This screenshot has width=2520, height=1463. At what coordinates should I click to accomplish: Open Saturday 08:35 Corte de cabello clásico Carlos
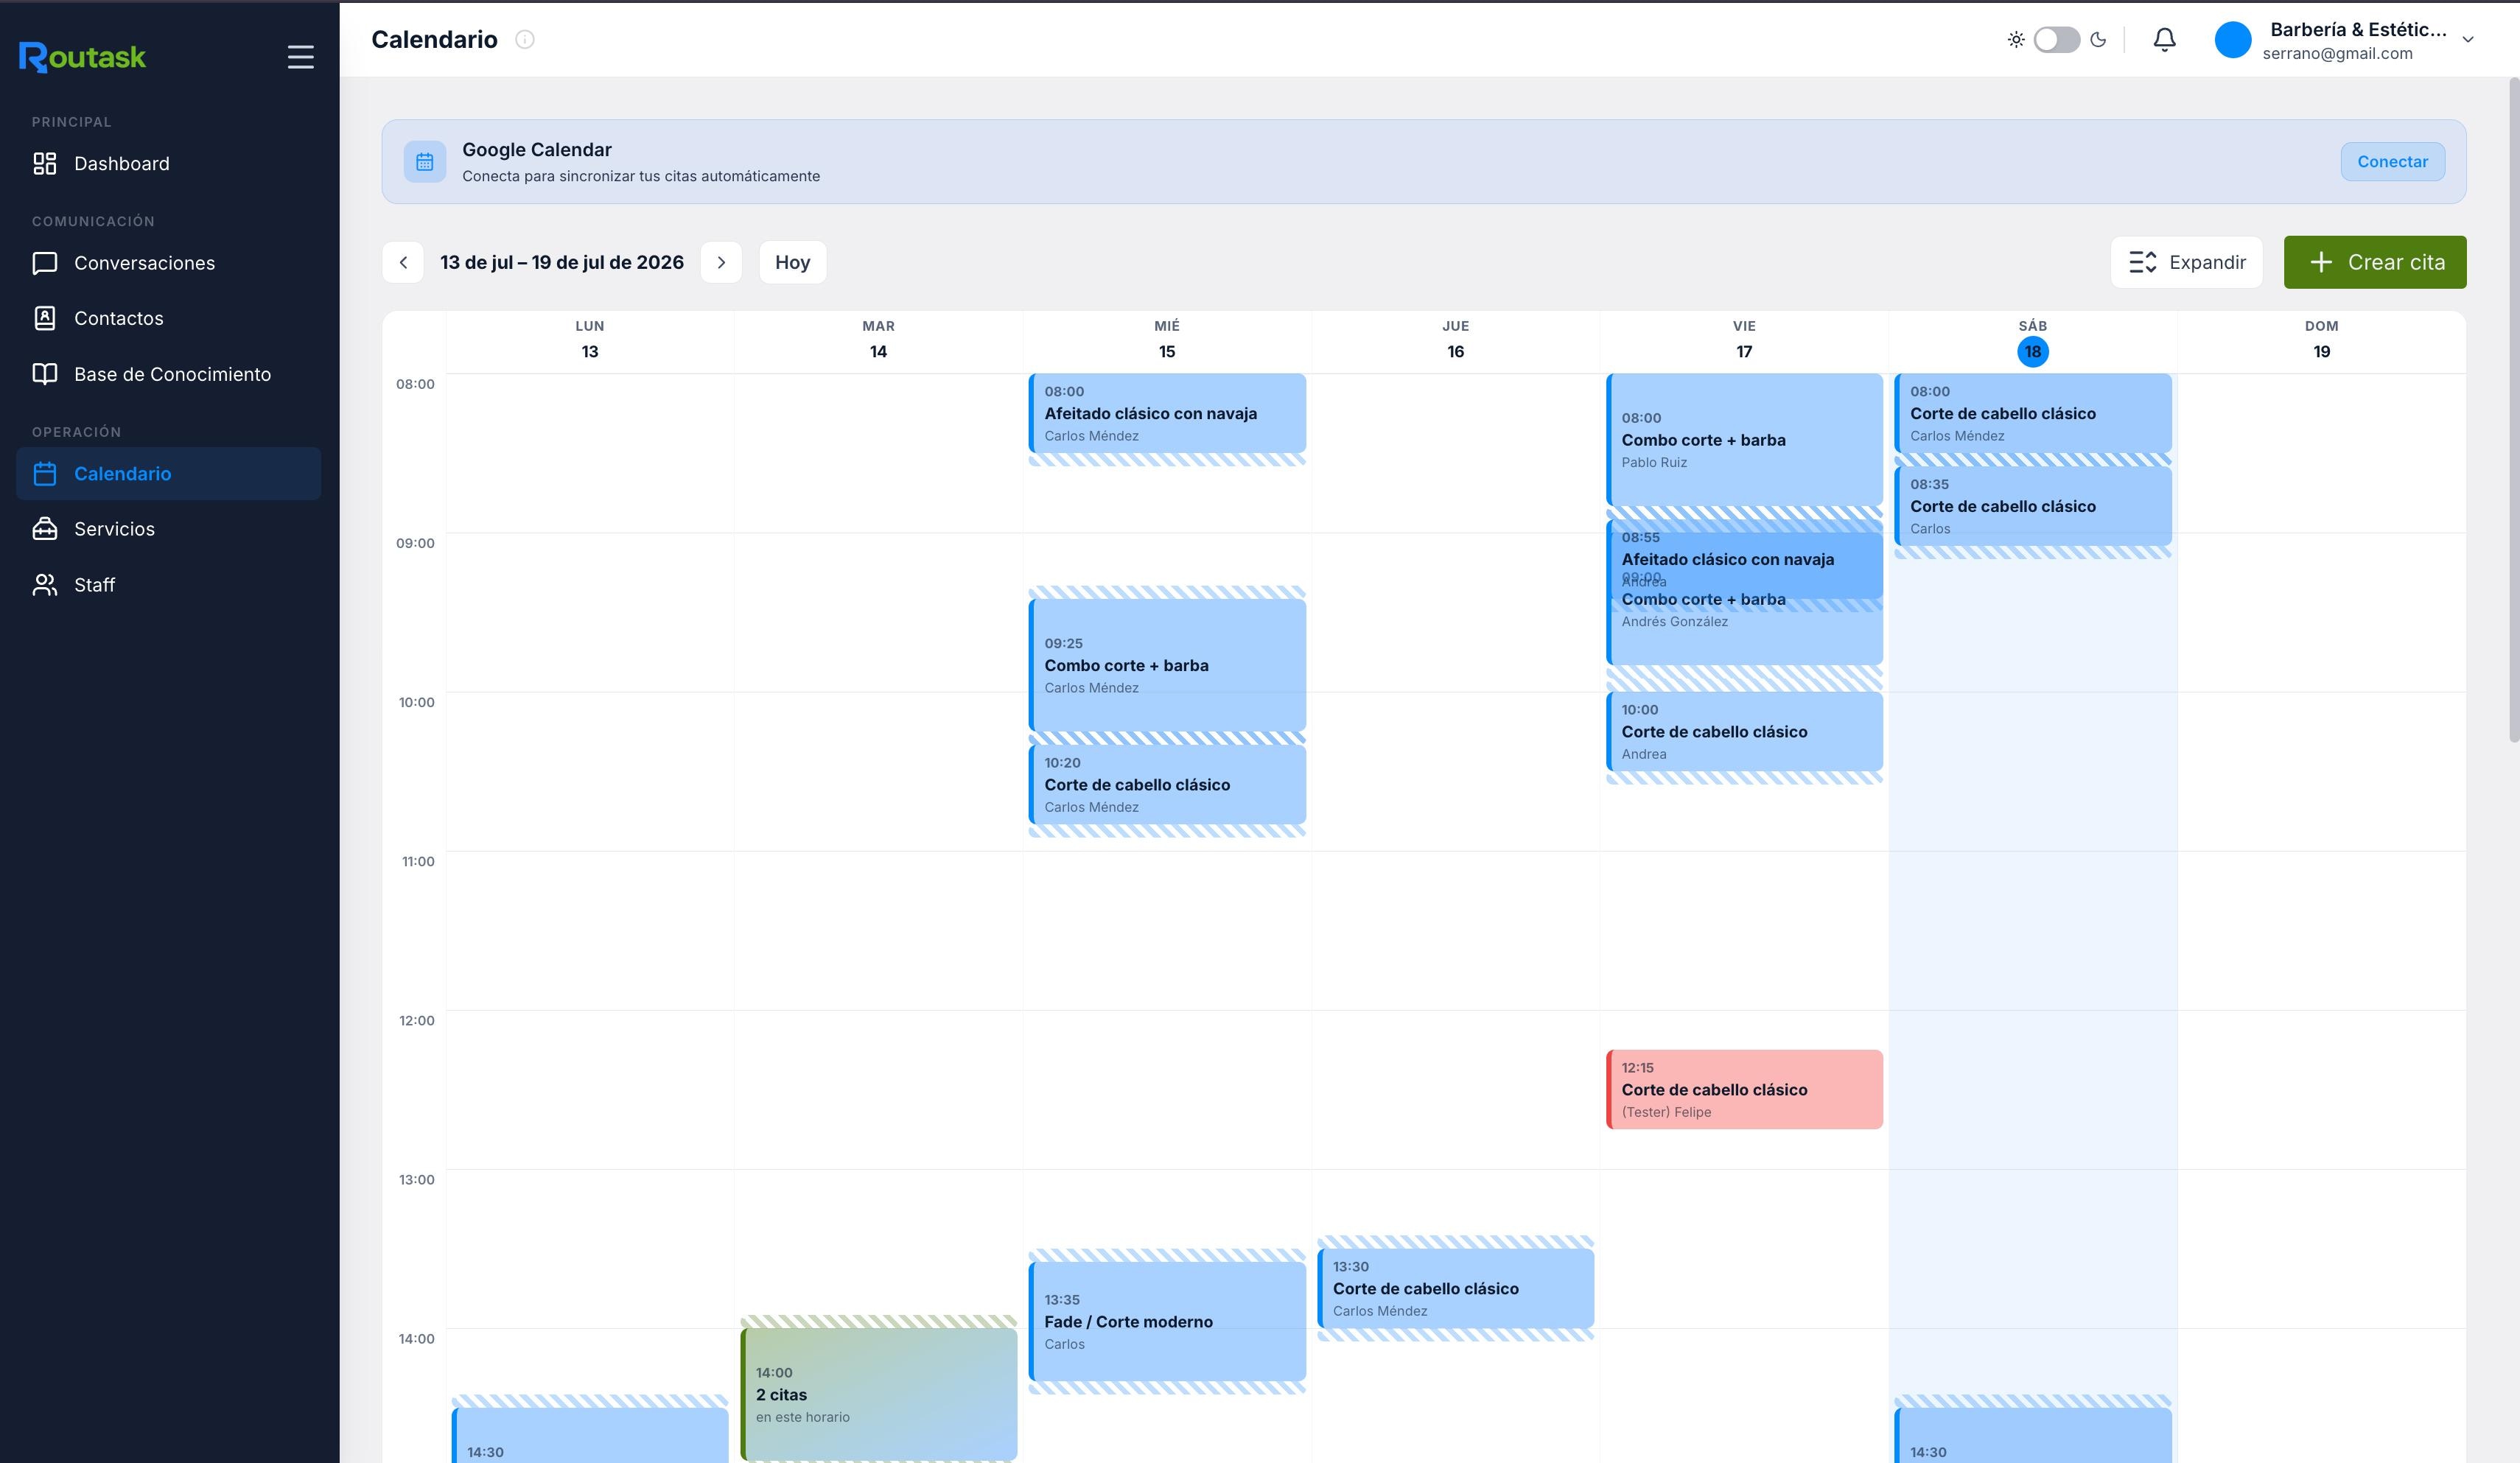pos(2032,506)
